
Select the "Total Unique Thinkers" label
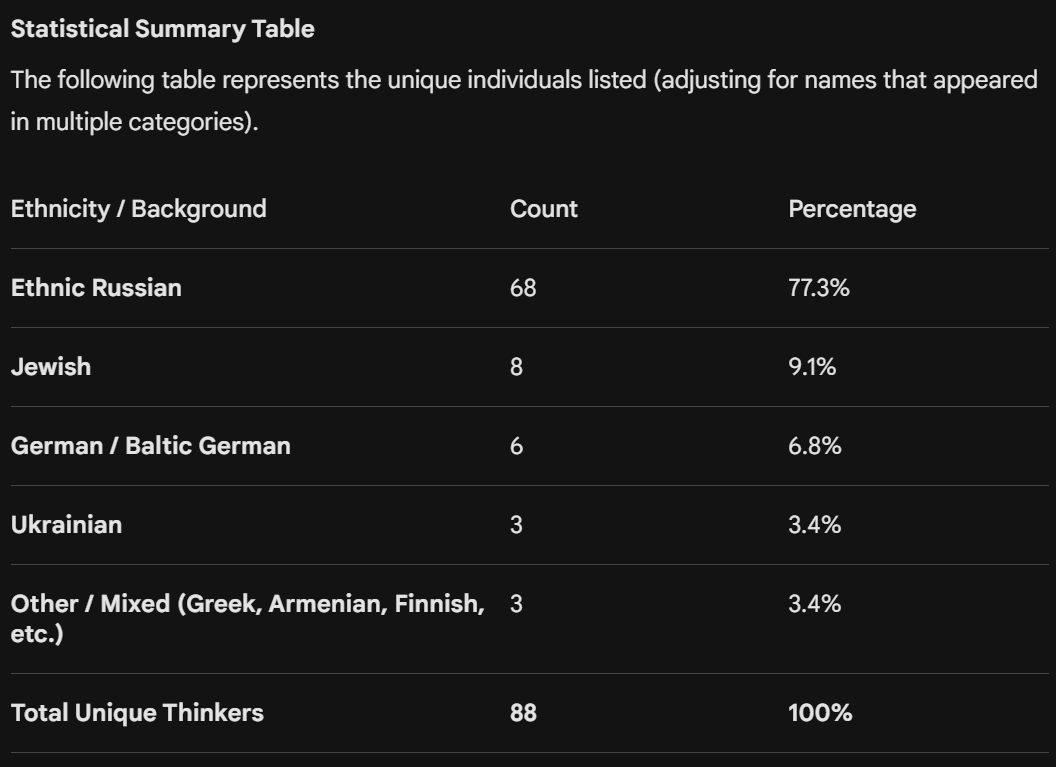137,713
